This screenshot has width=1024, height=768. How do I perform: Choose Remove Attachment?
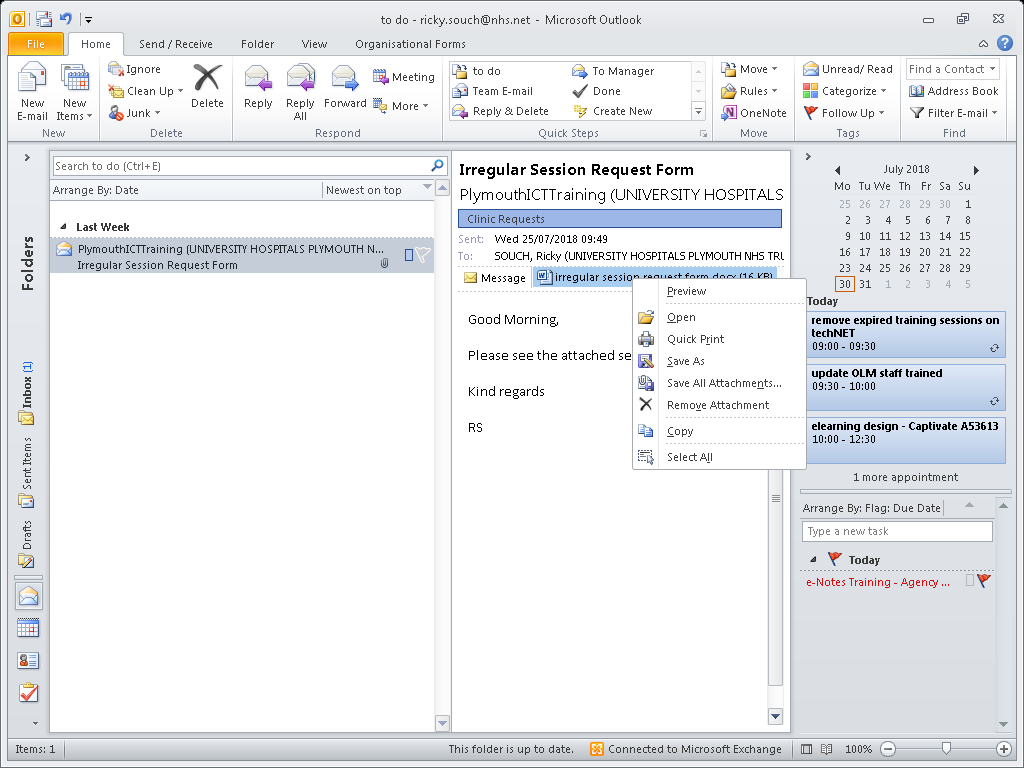[718, 405]
